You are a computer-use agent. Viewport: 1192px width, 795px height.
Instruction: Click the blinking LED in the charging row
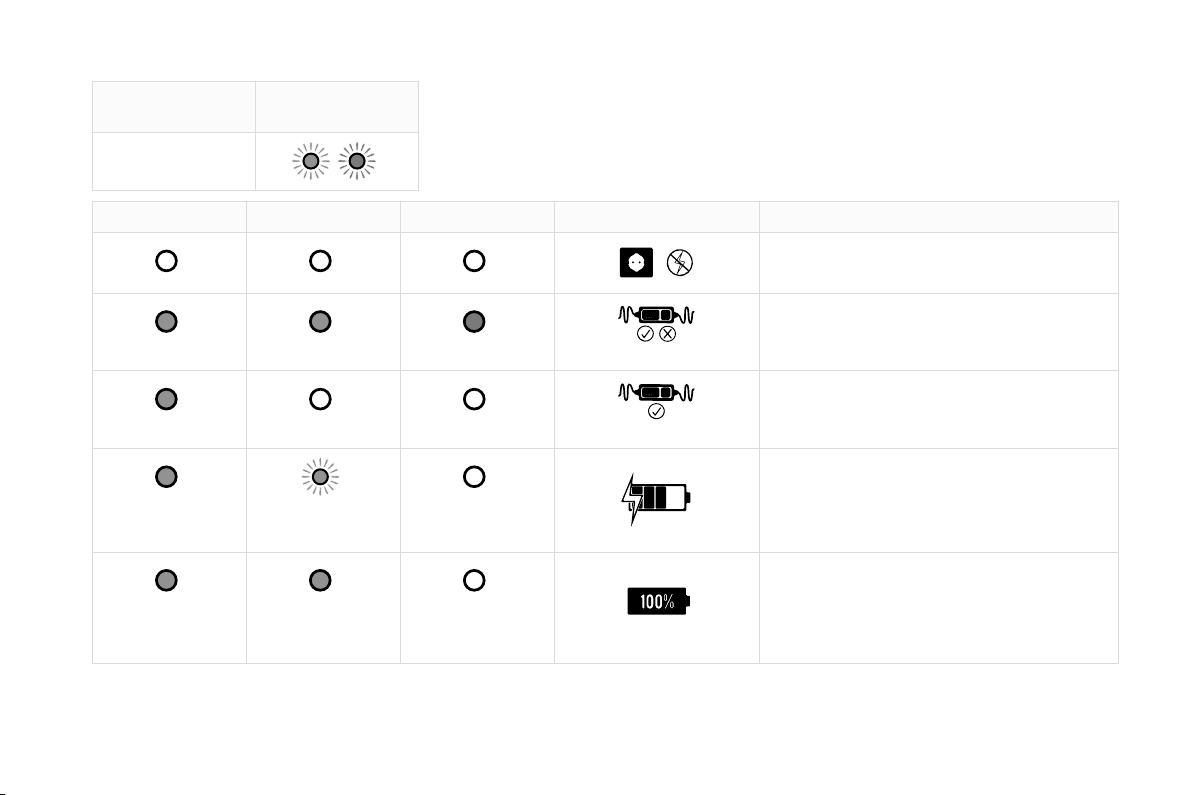coord(320,477)
